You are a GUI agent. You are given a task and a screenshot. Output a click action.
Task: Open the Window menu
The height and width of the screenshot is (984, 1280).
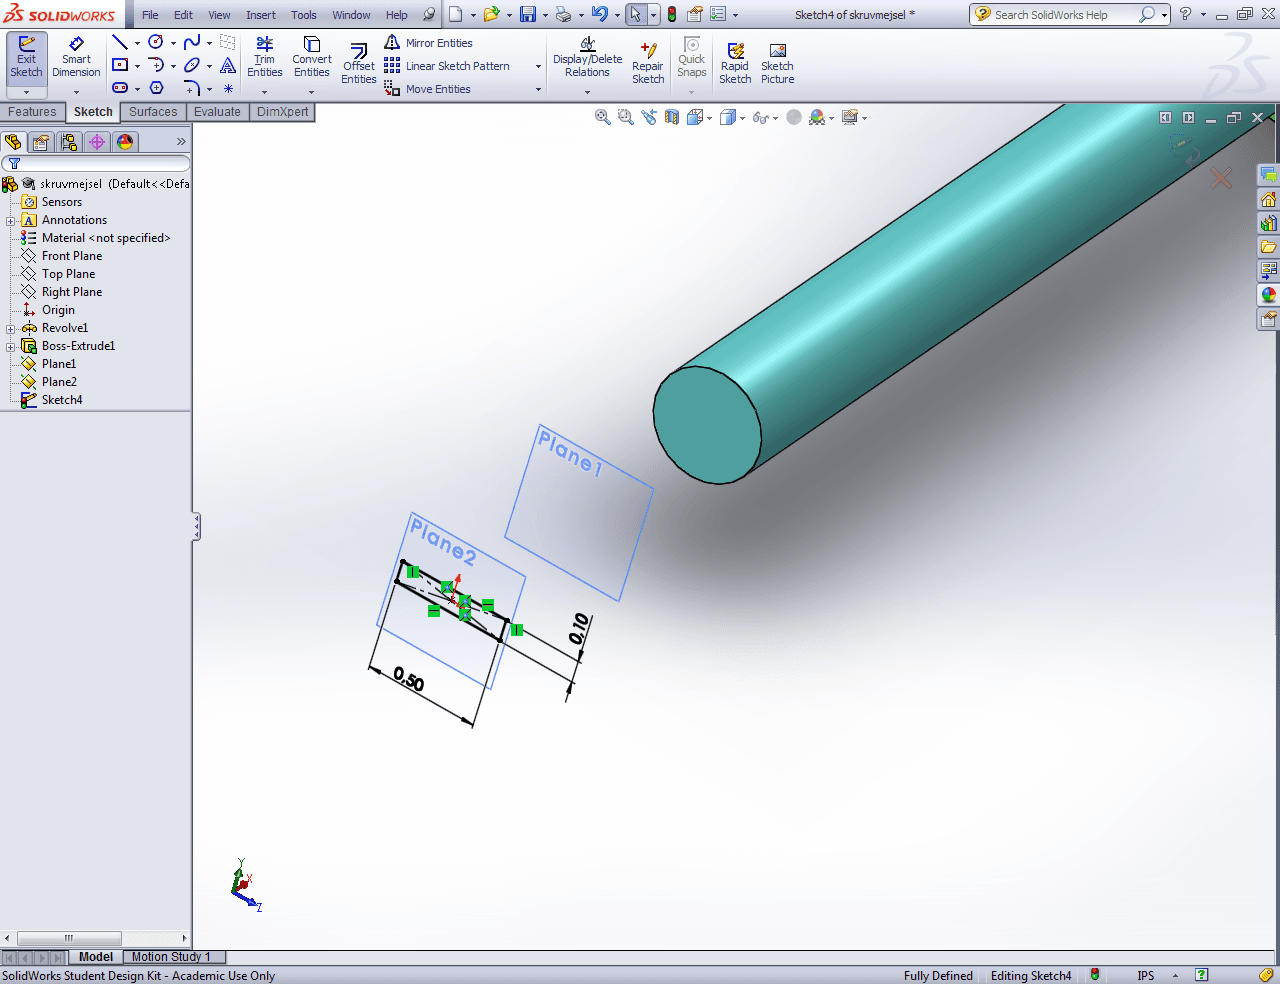click(x=351, y=15)
